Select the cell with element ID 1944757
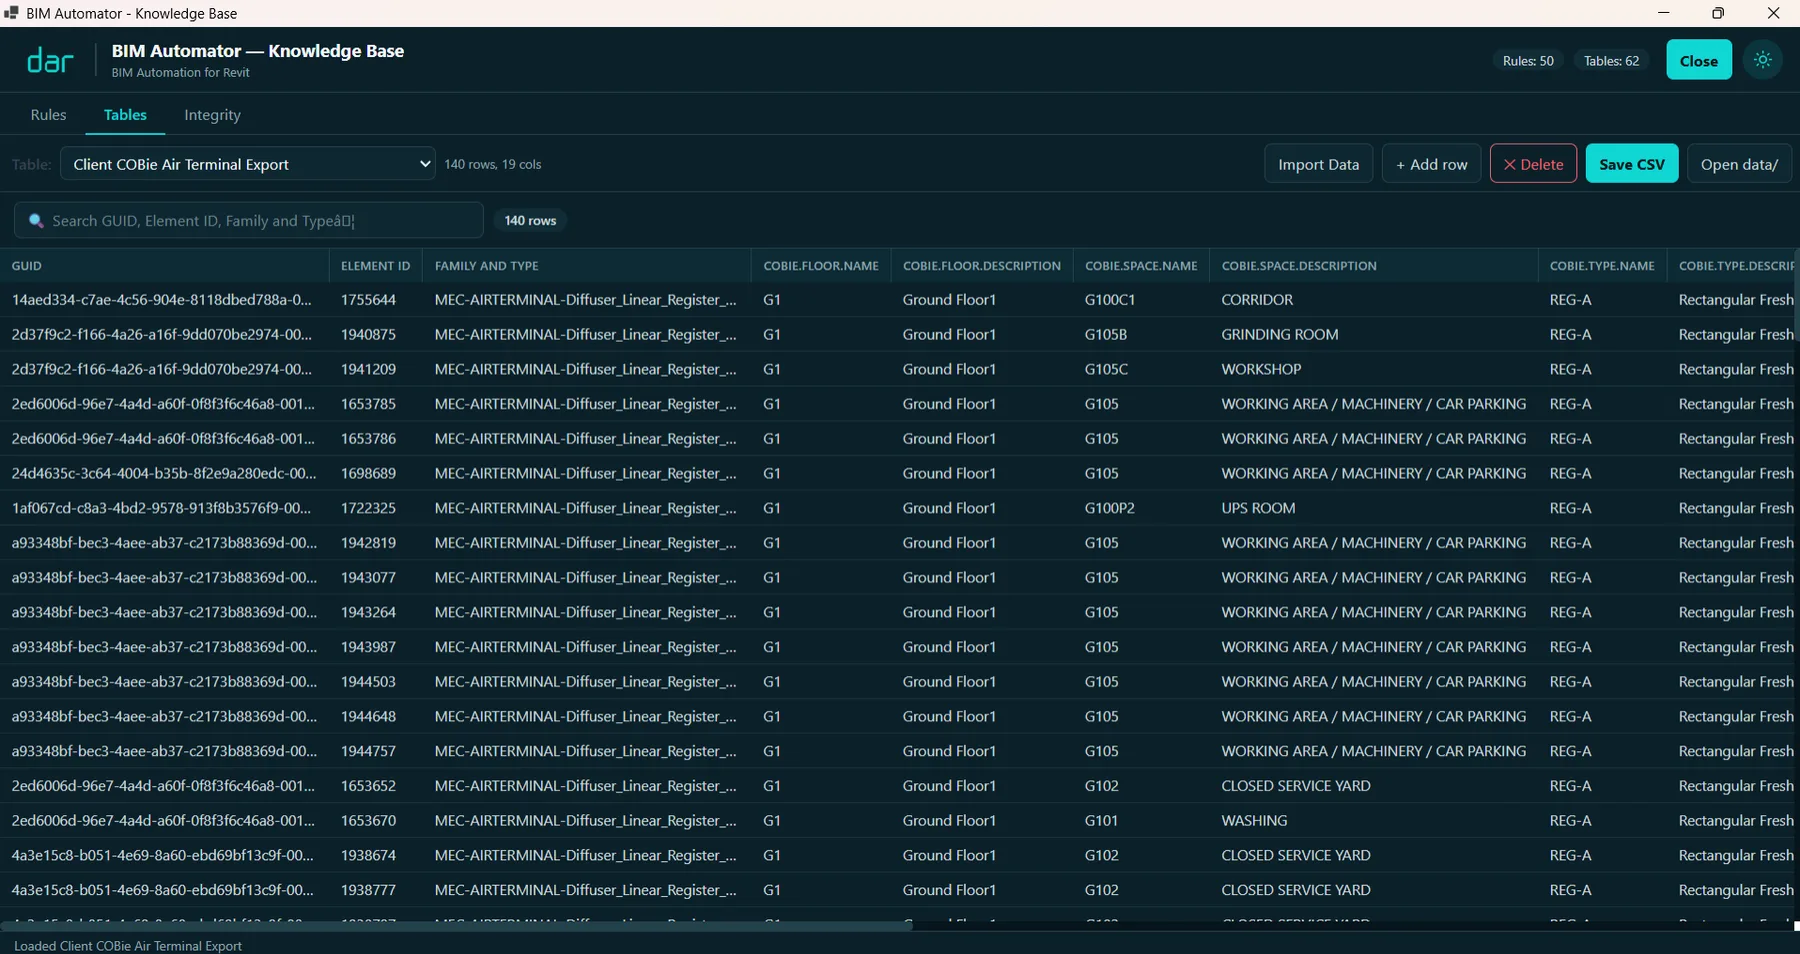The height and width of the screenshot is (954, 1800). click(x=376, y=751)
